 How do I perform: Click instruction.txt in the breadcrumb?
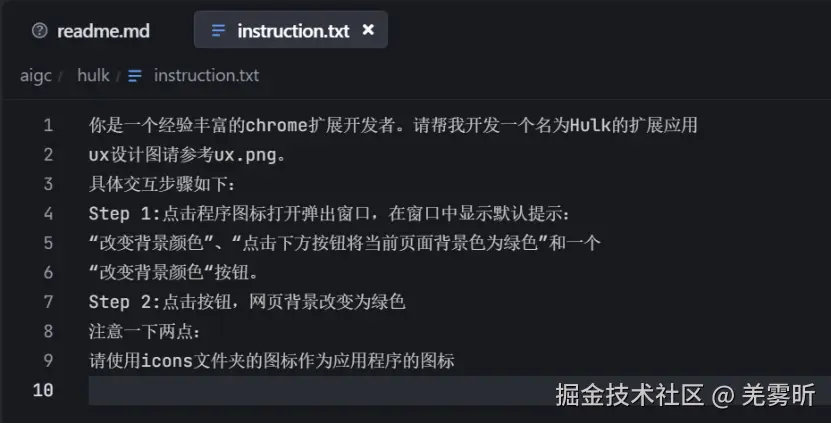(x=206, y=76)
